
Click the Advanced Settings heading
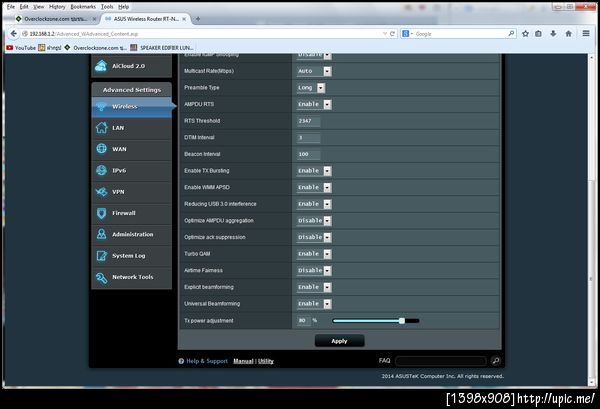click(132, 90)
